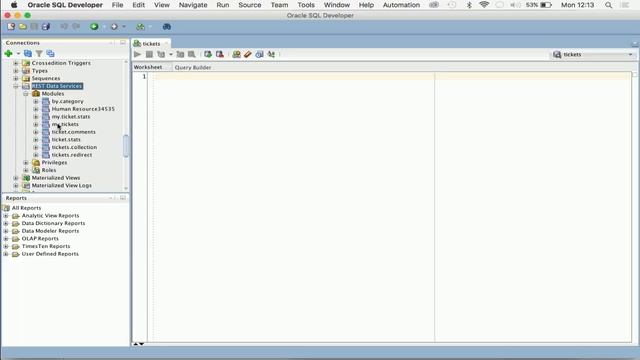The width and height of the screenshot is (640, 360).
Task: Click the Wi-Fi icon in menu bar
Action: coord(484,5)
